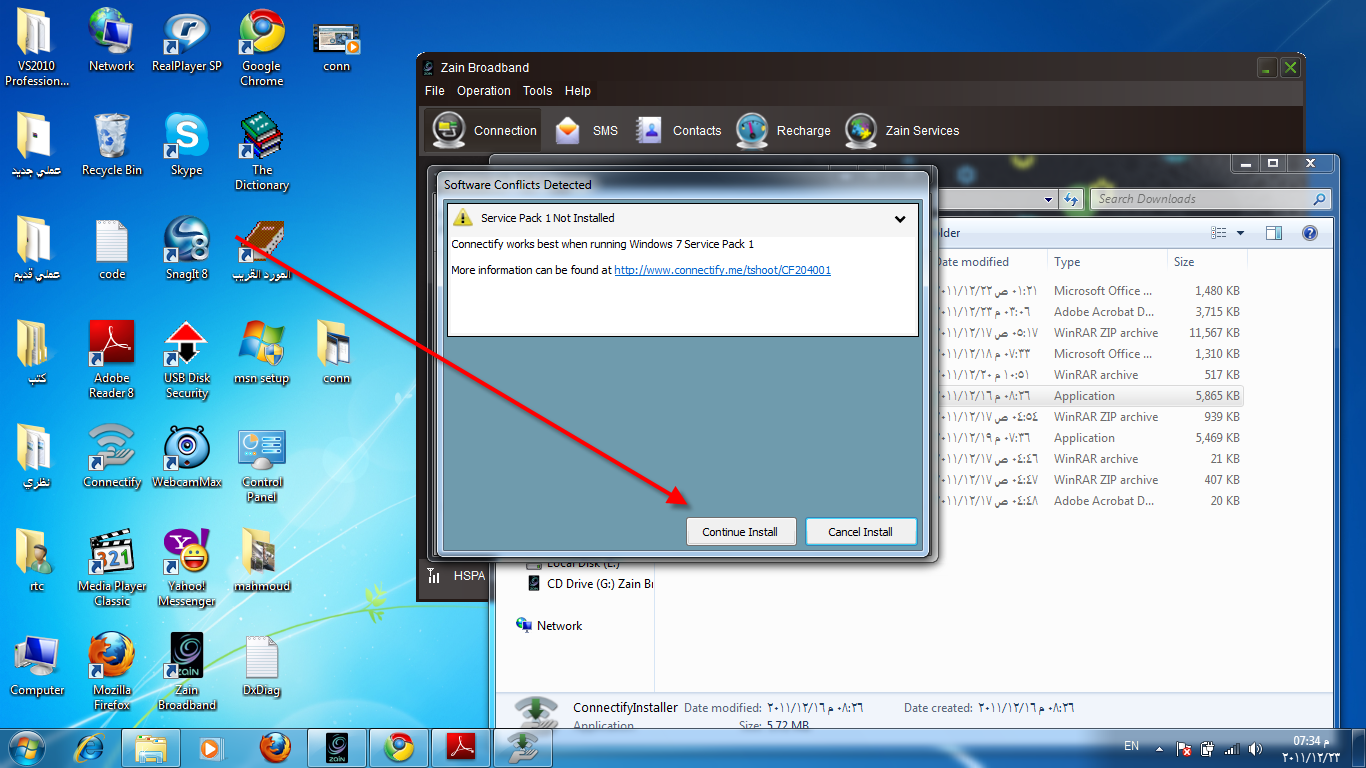
Task: Select the code text file on desktop
Action: (x=112, y=248)
